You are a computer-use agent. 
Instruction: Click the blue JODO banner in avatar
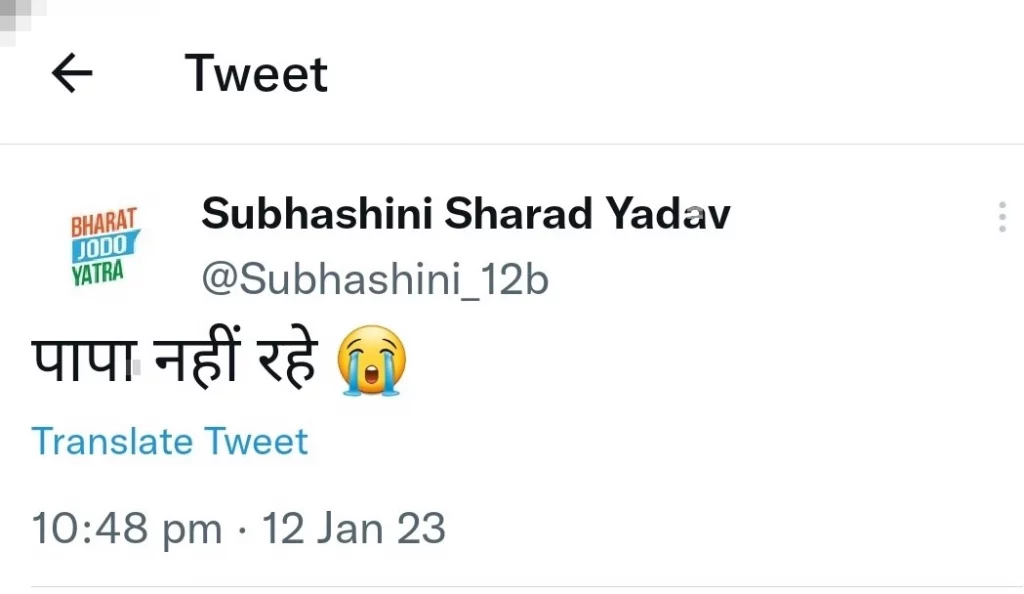tap(104, 247)
